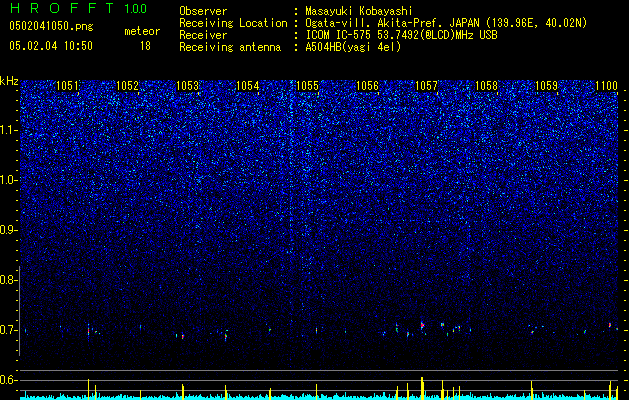Click the meteor count label
The height and width of the screenshot is (400, 629).
click(142, 31)
